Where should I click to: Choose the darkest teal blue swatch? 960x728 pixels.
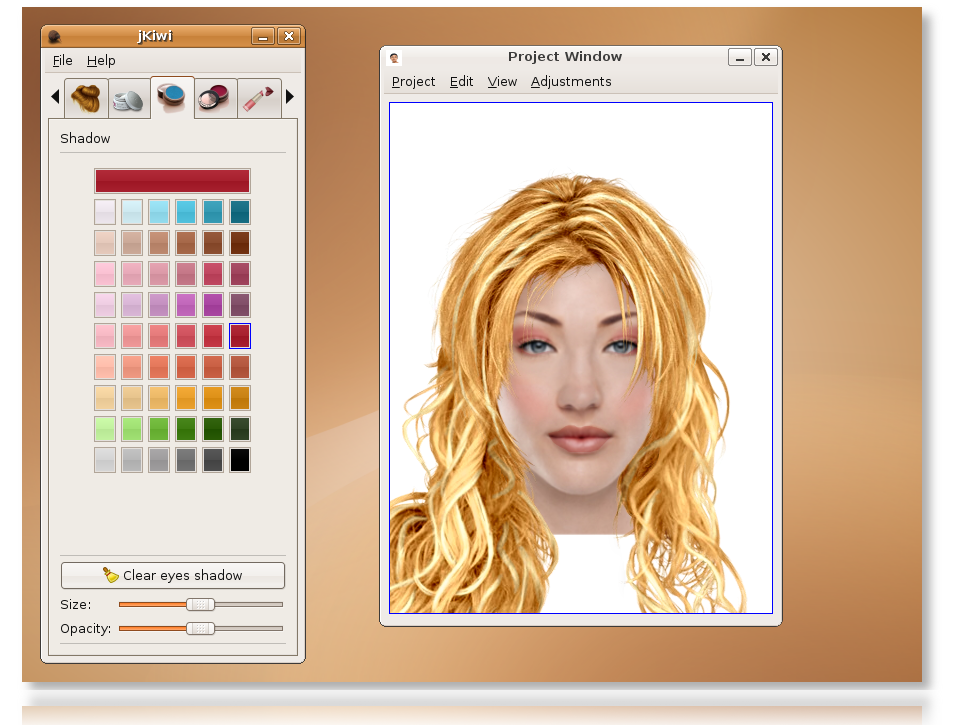tap(240, 212)
